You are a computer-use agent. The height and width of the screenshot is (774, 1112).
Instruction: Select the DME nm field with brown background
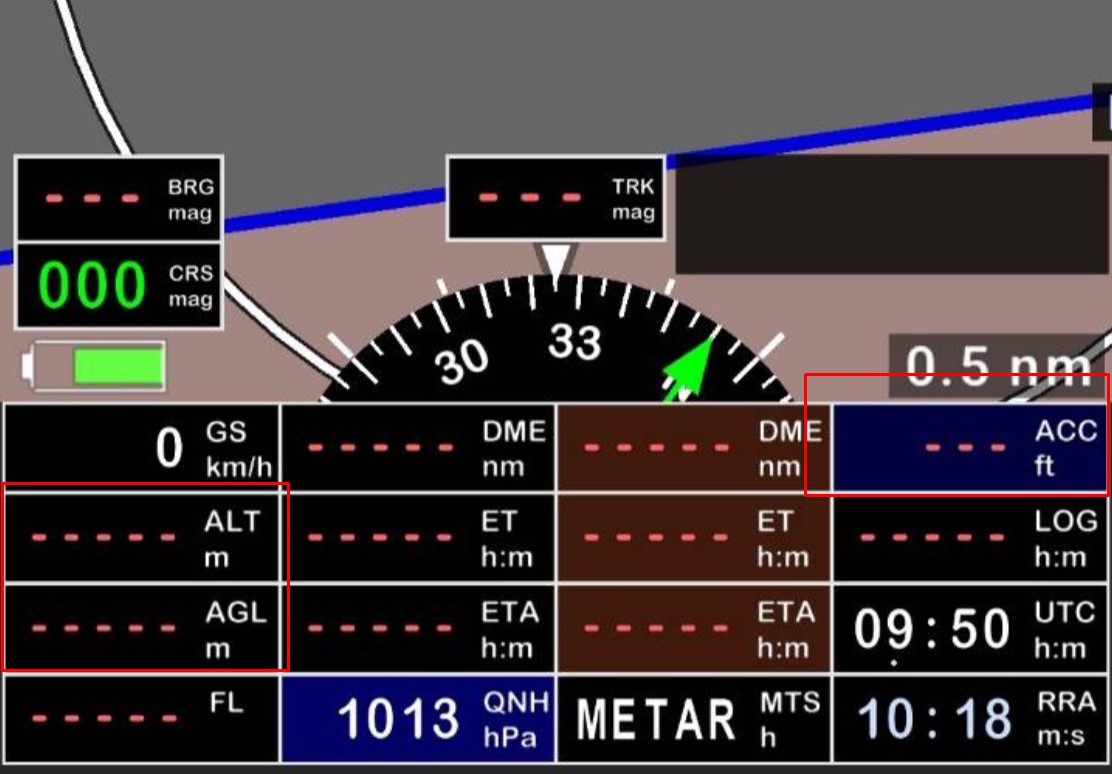click(x=693, y=448)
